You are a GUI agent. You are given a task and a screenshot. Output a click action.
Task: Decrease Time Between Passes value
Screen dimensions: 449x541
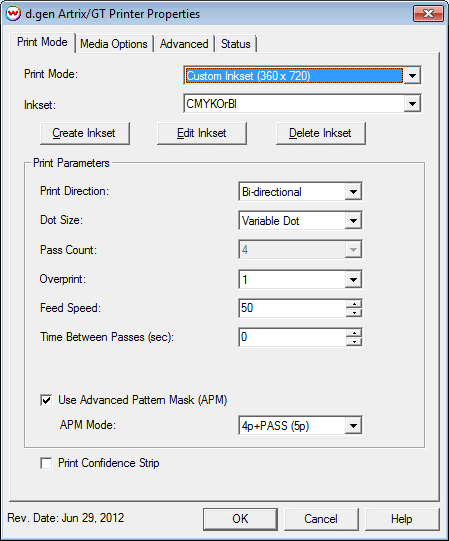pyautogui.click(x=354, y=342)
